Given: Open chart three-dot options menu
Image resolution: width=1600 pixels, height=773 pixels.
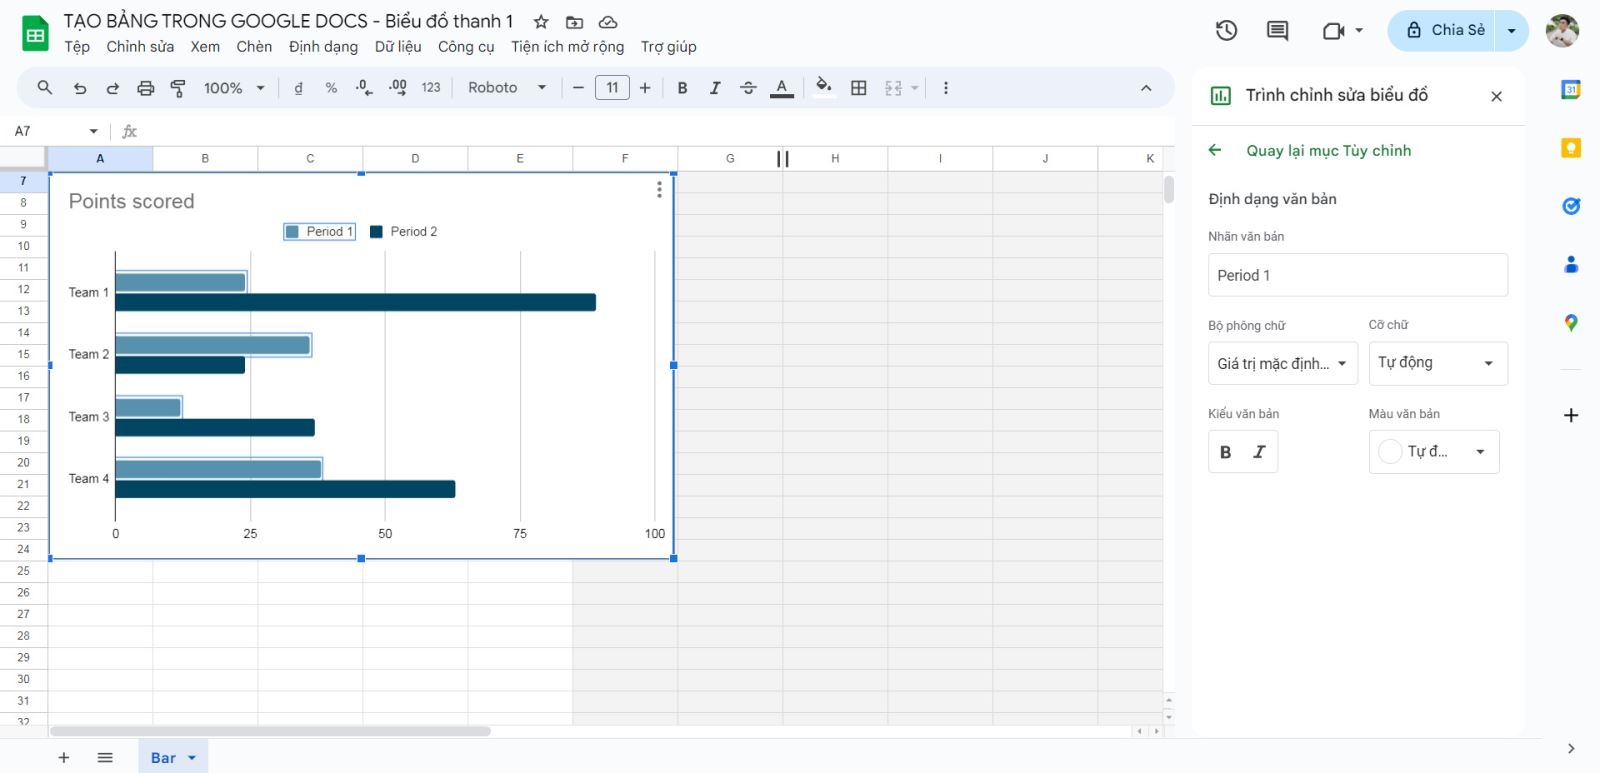Looking at the screenshot, I should [659, 189].
